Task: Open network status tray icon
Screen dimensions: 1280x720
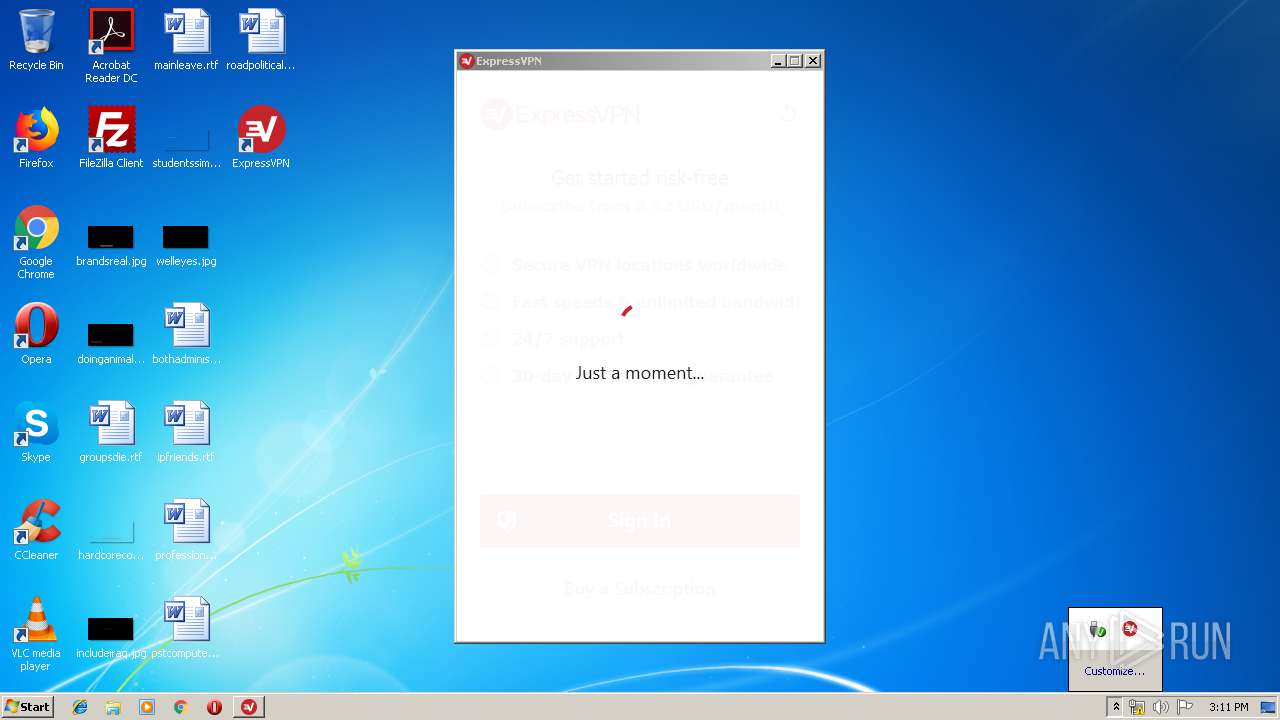Action: [1137, 707]
